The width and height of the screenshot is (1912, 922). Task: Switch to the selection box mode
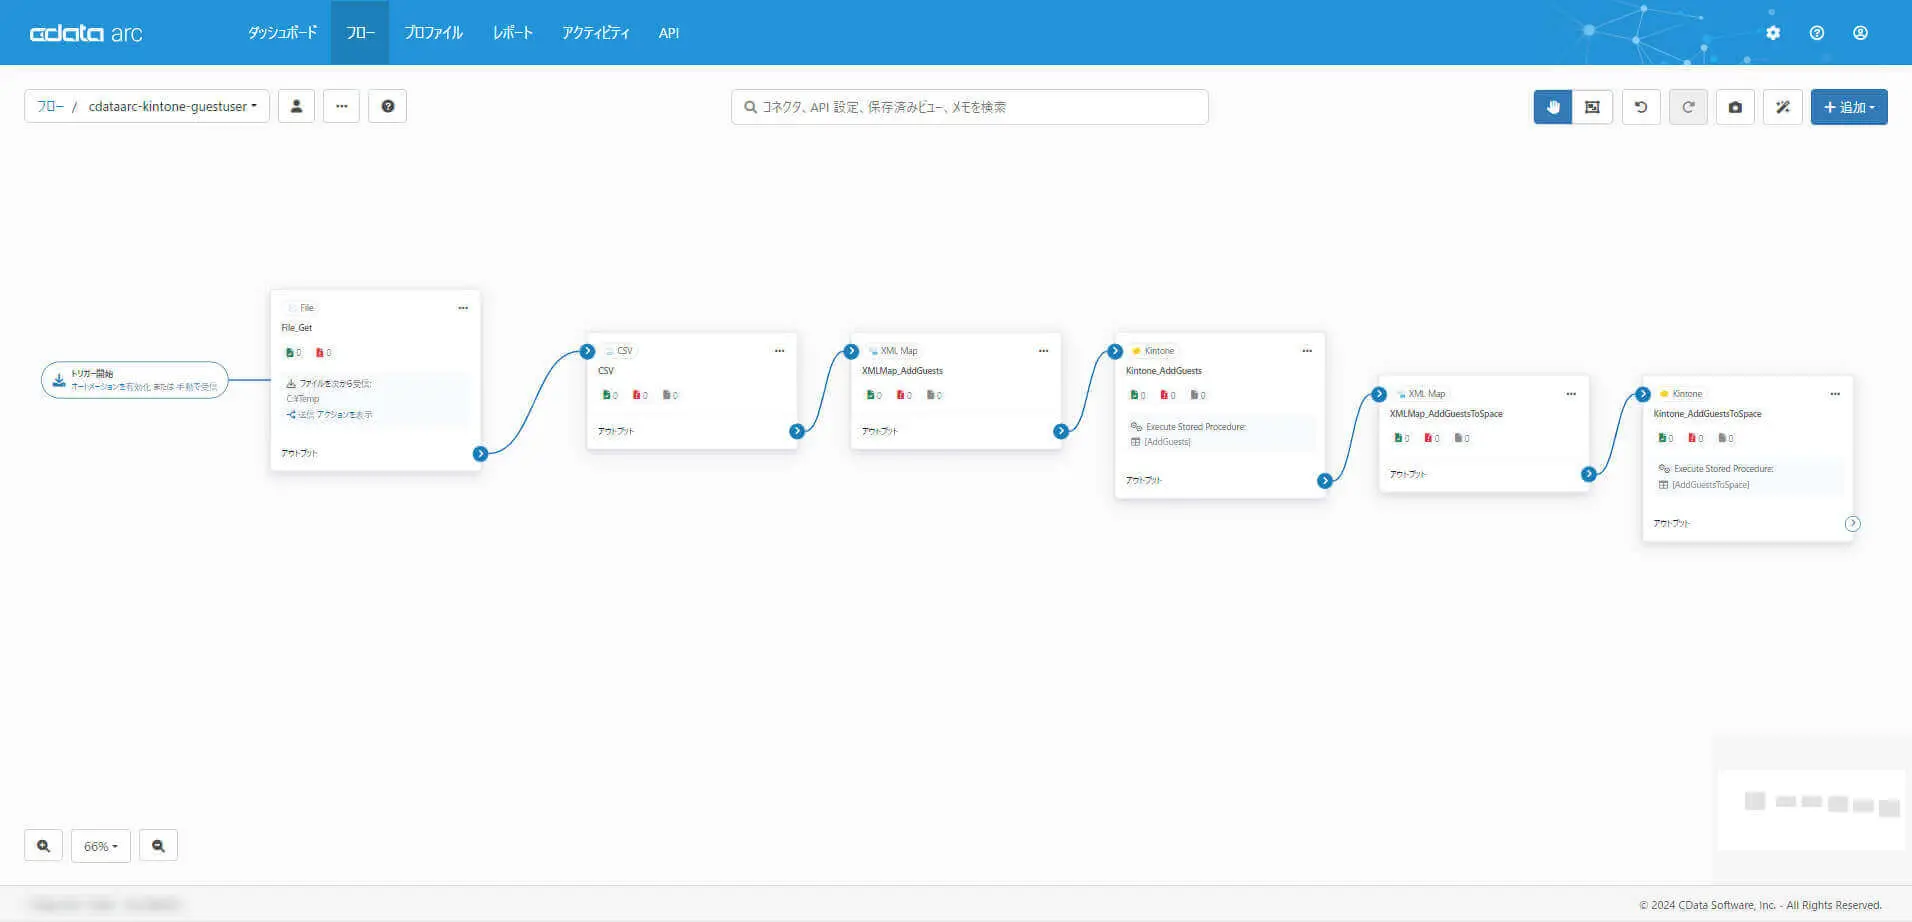[x=1592, y=107]
